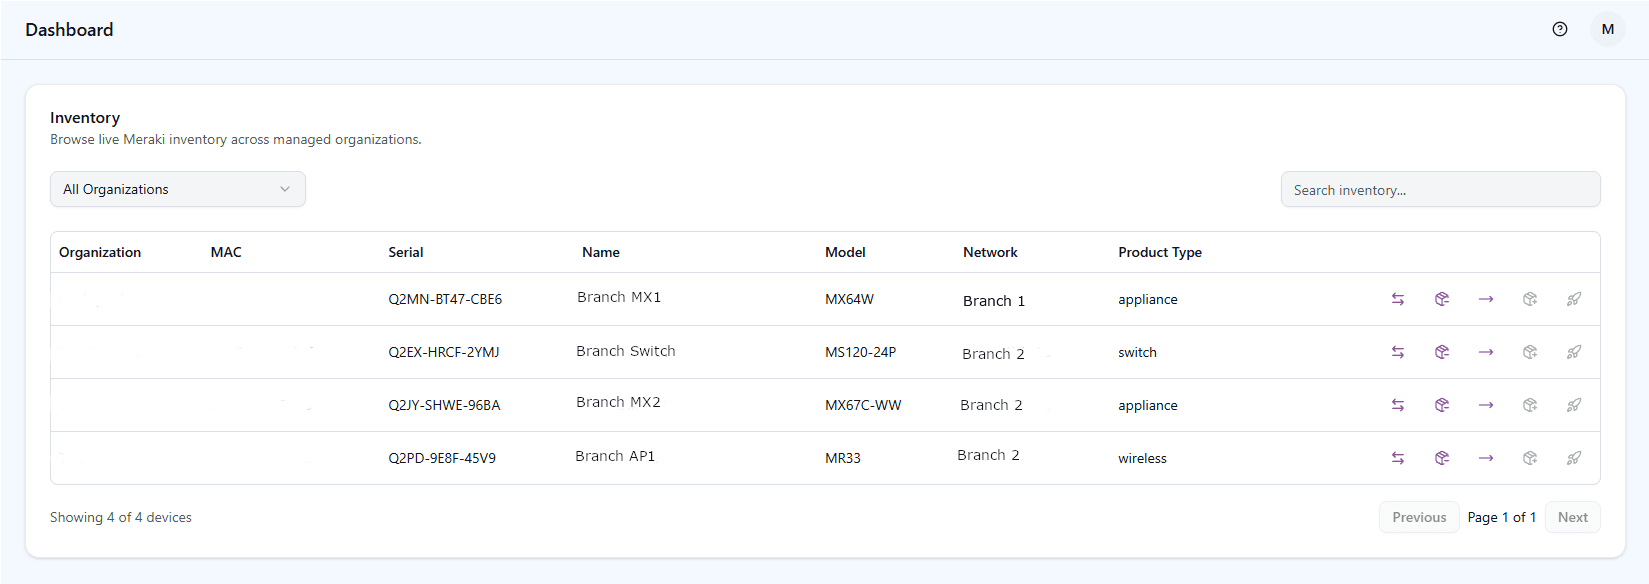The width and height of the screenshot is (1649, 584).
Task: Select serial Q2MN-BT47-CBE6
Action: coord(445,299)
